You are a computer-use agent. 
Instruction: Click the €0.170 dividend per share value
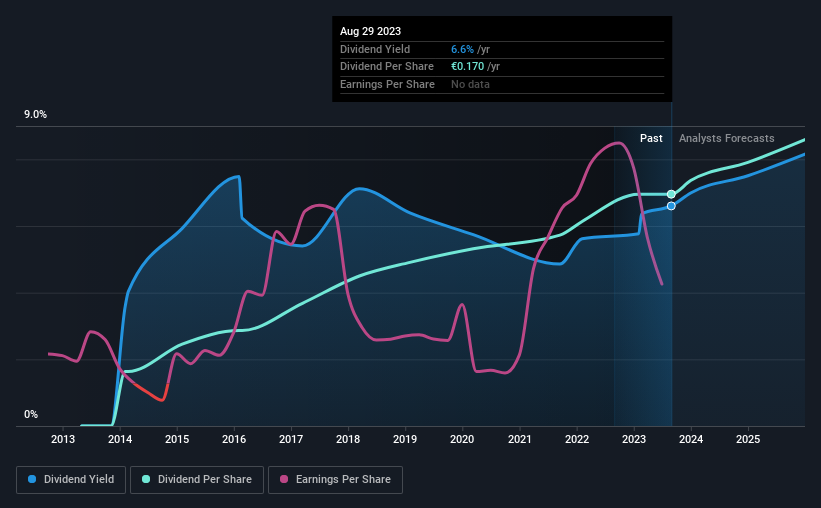[x=468, y=67]
